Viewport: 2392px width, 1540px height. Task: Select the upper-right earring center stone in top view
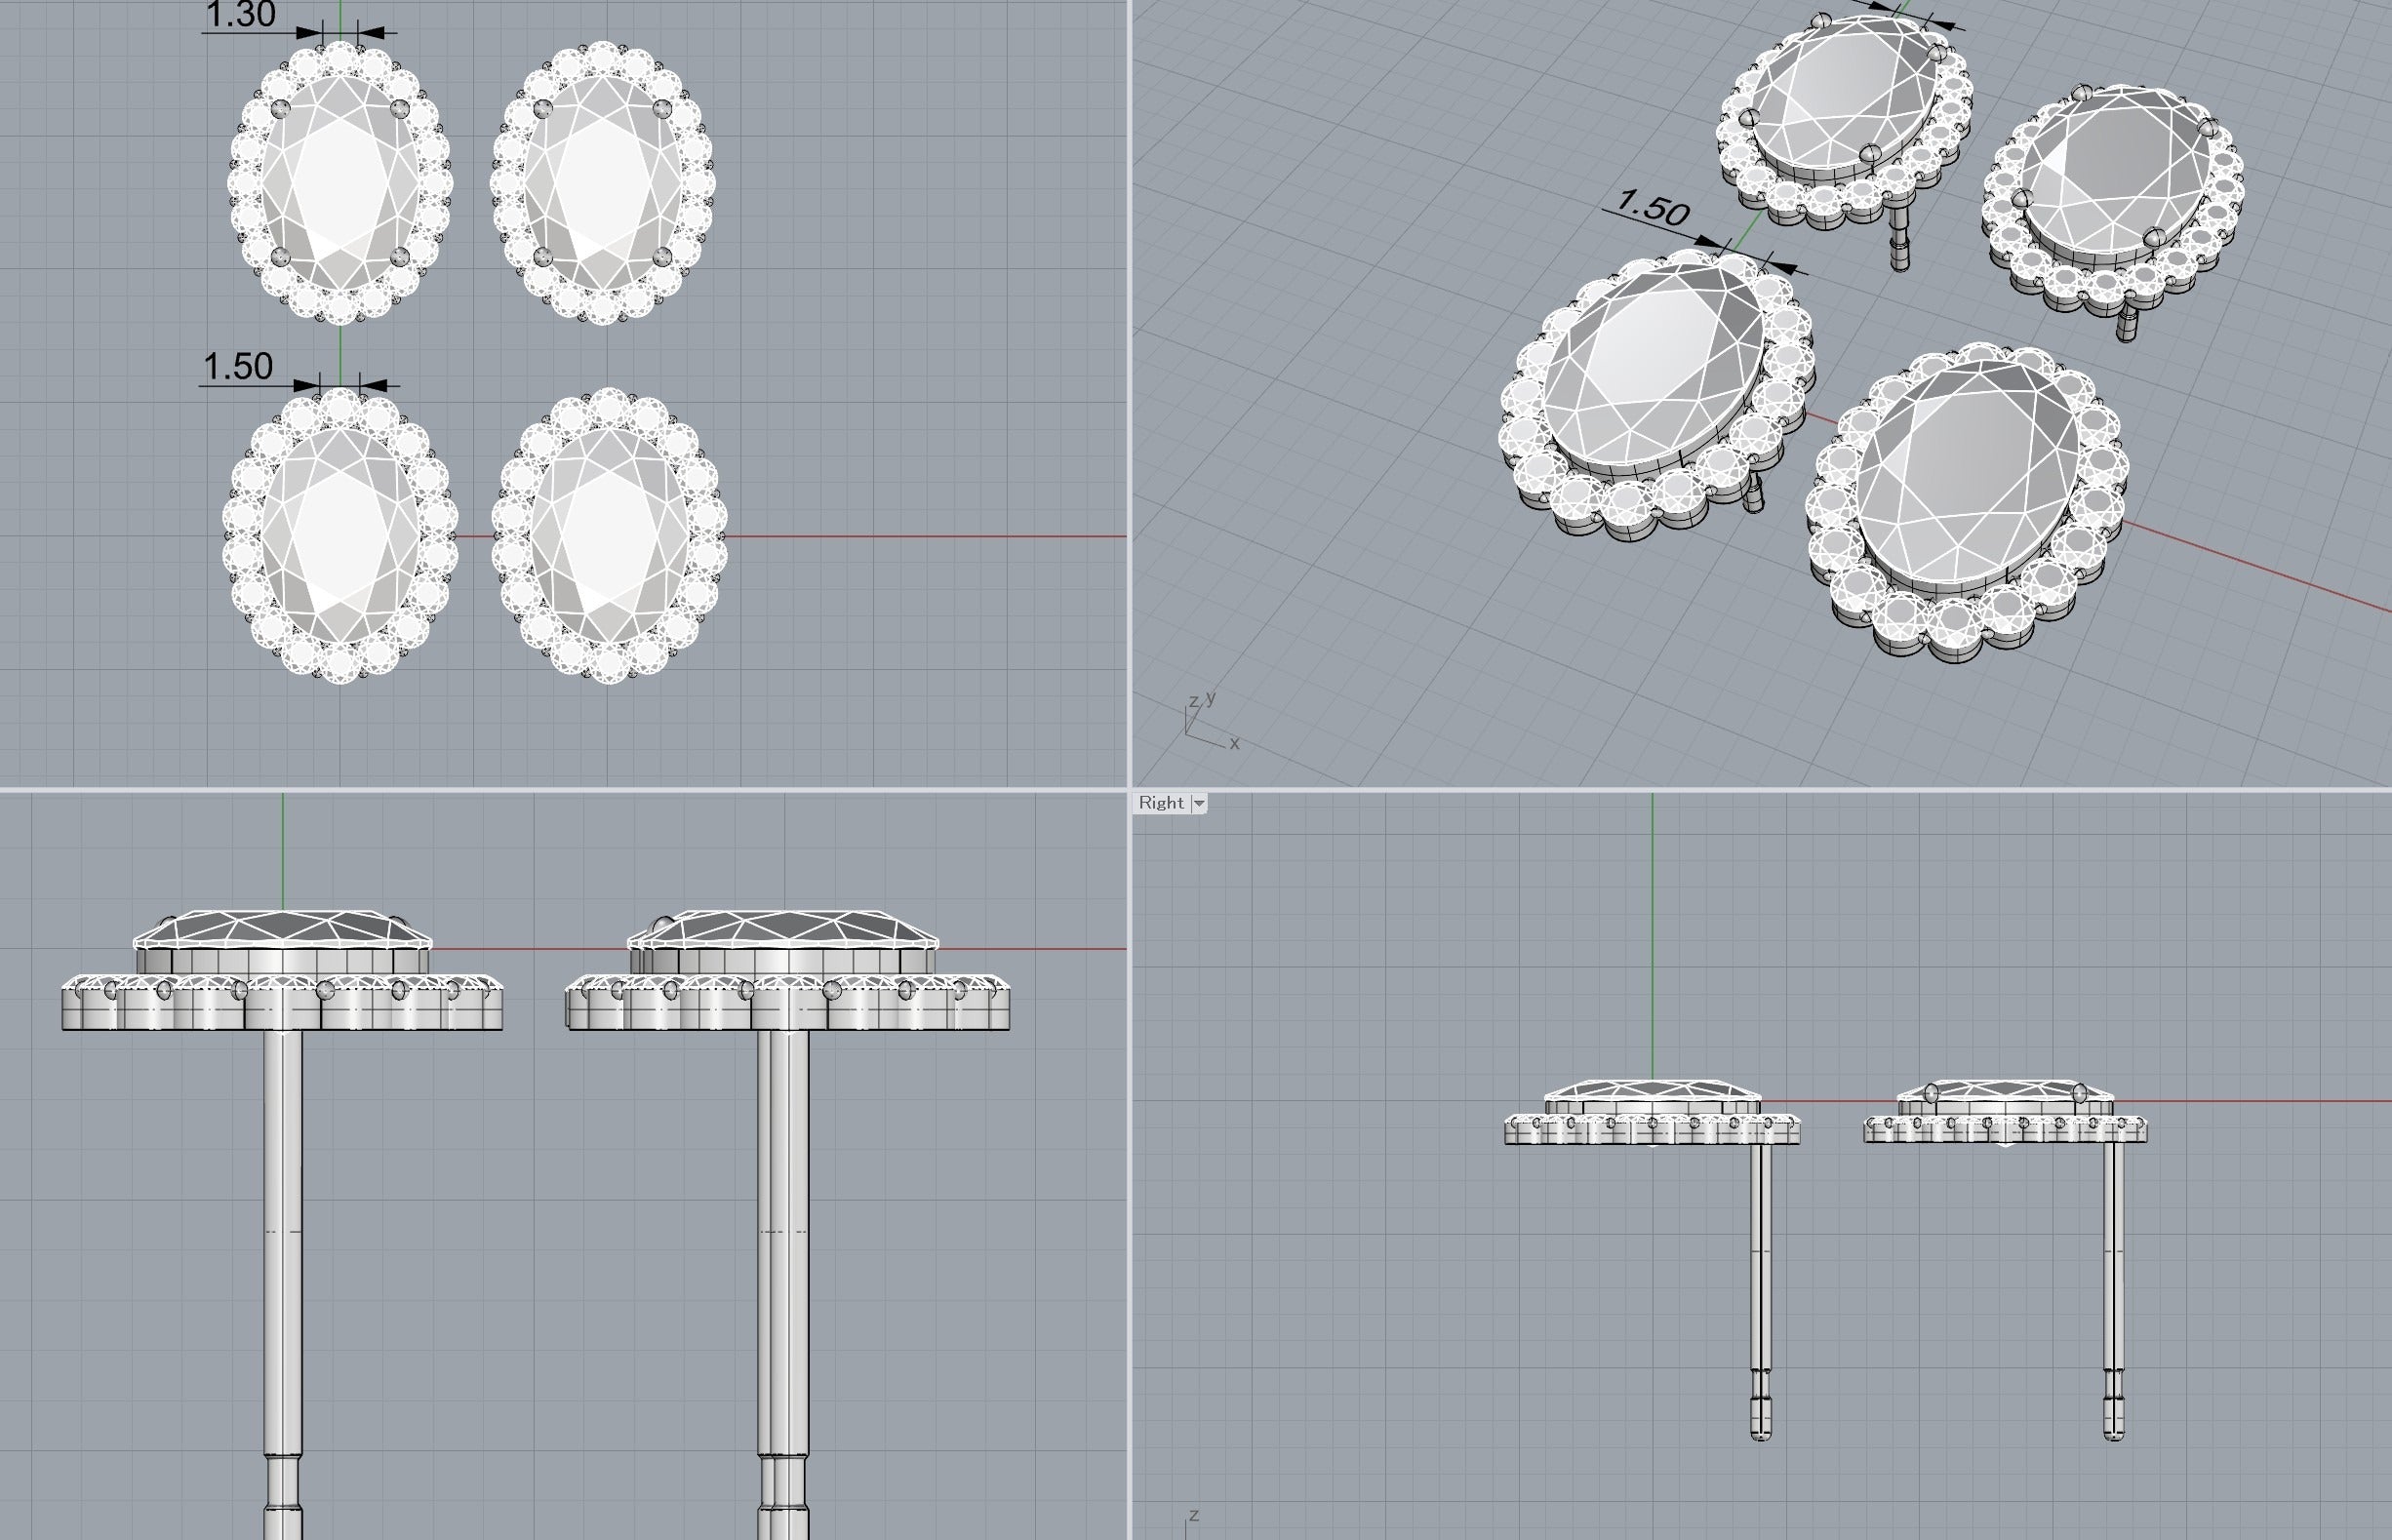click(x=602, y=183)
